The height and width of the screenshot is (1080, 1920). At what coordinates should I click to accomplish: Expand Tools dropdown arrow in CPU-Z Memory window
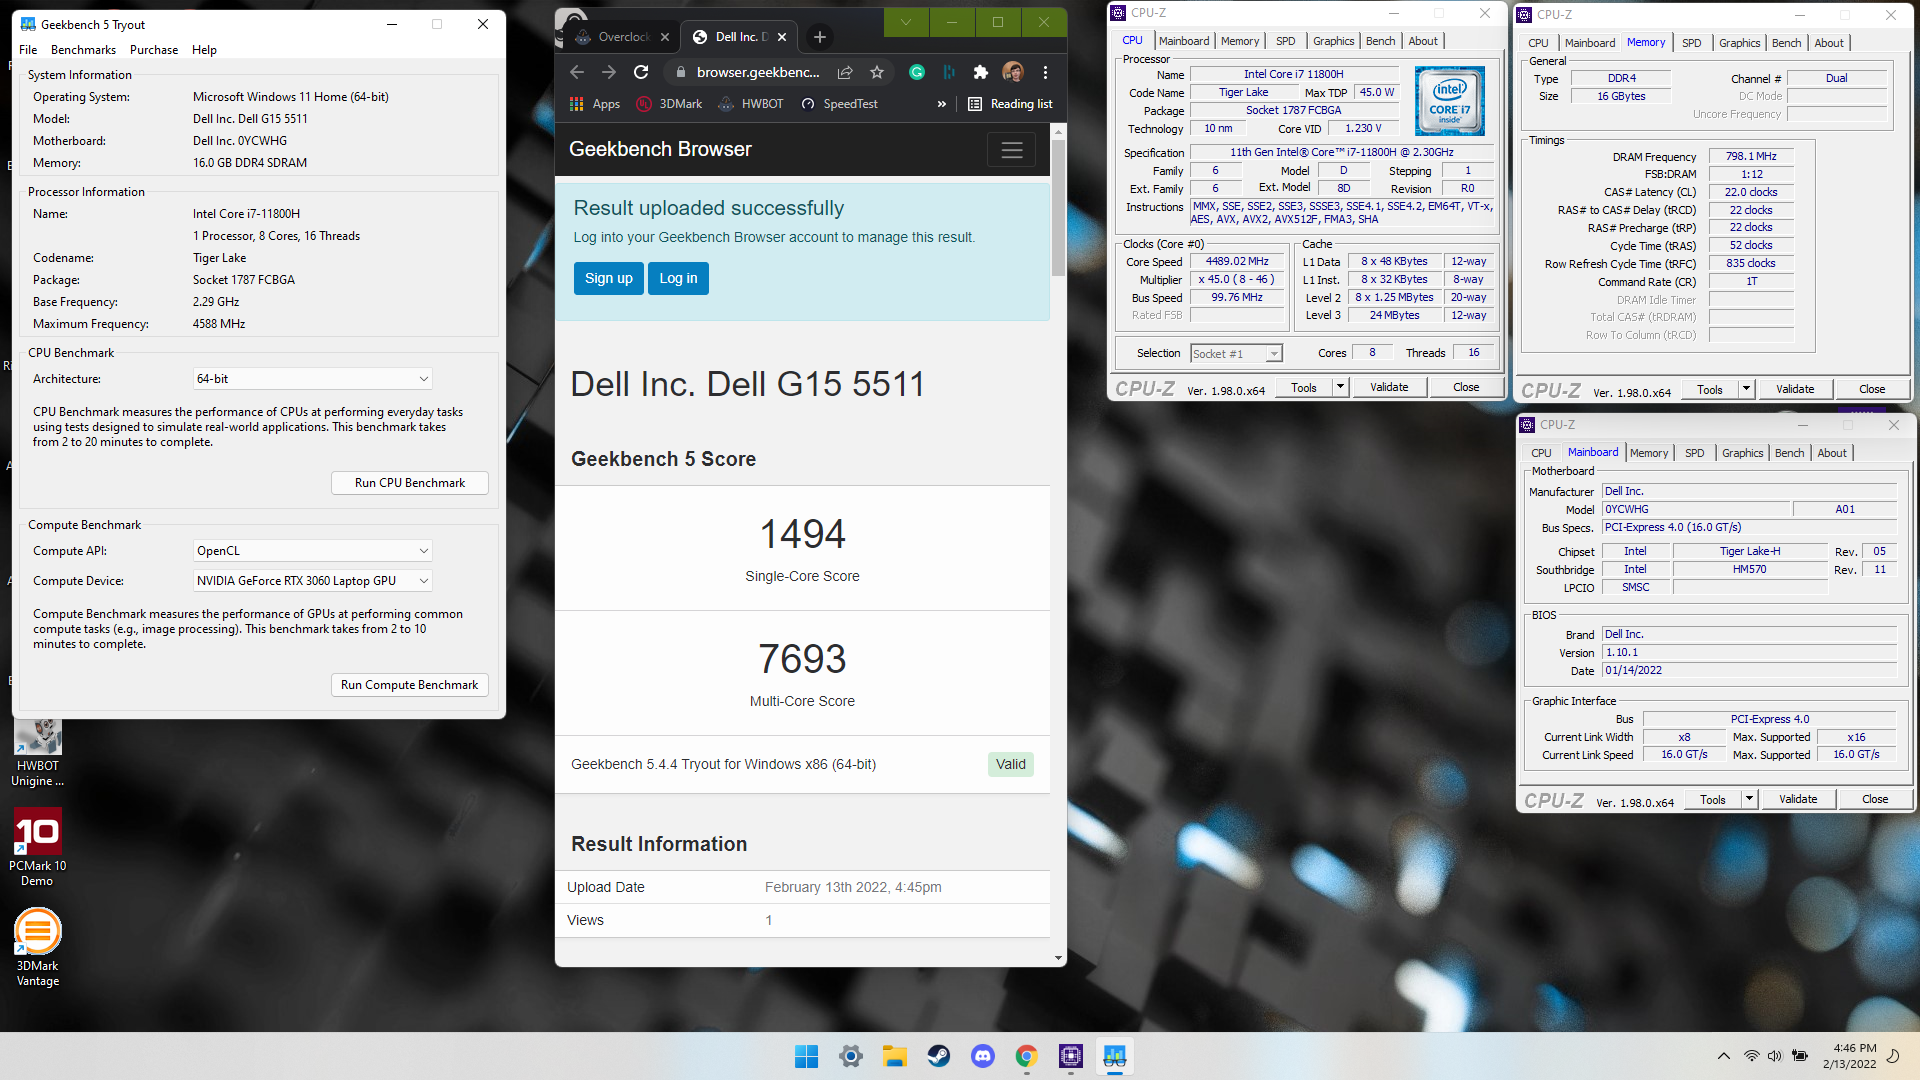coord(1746,389)
